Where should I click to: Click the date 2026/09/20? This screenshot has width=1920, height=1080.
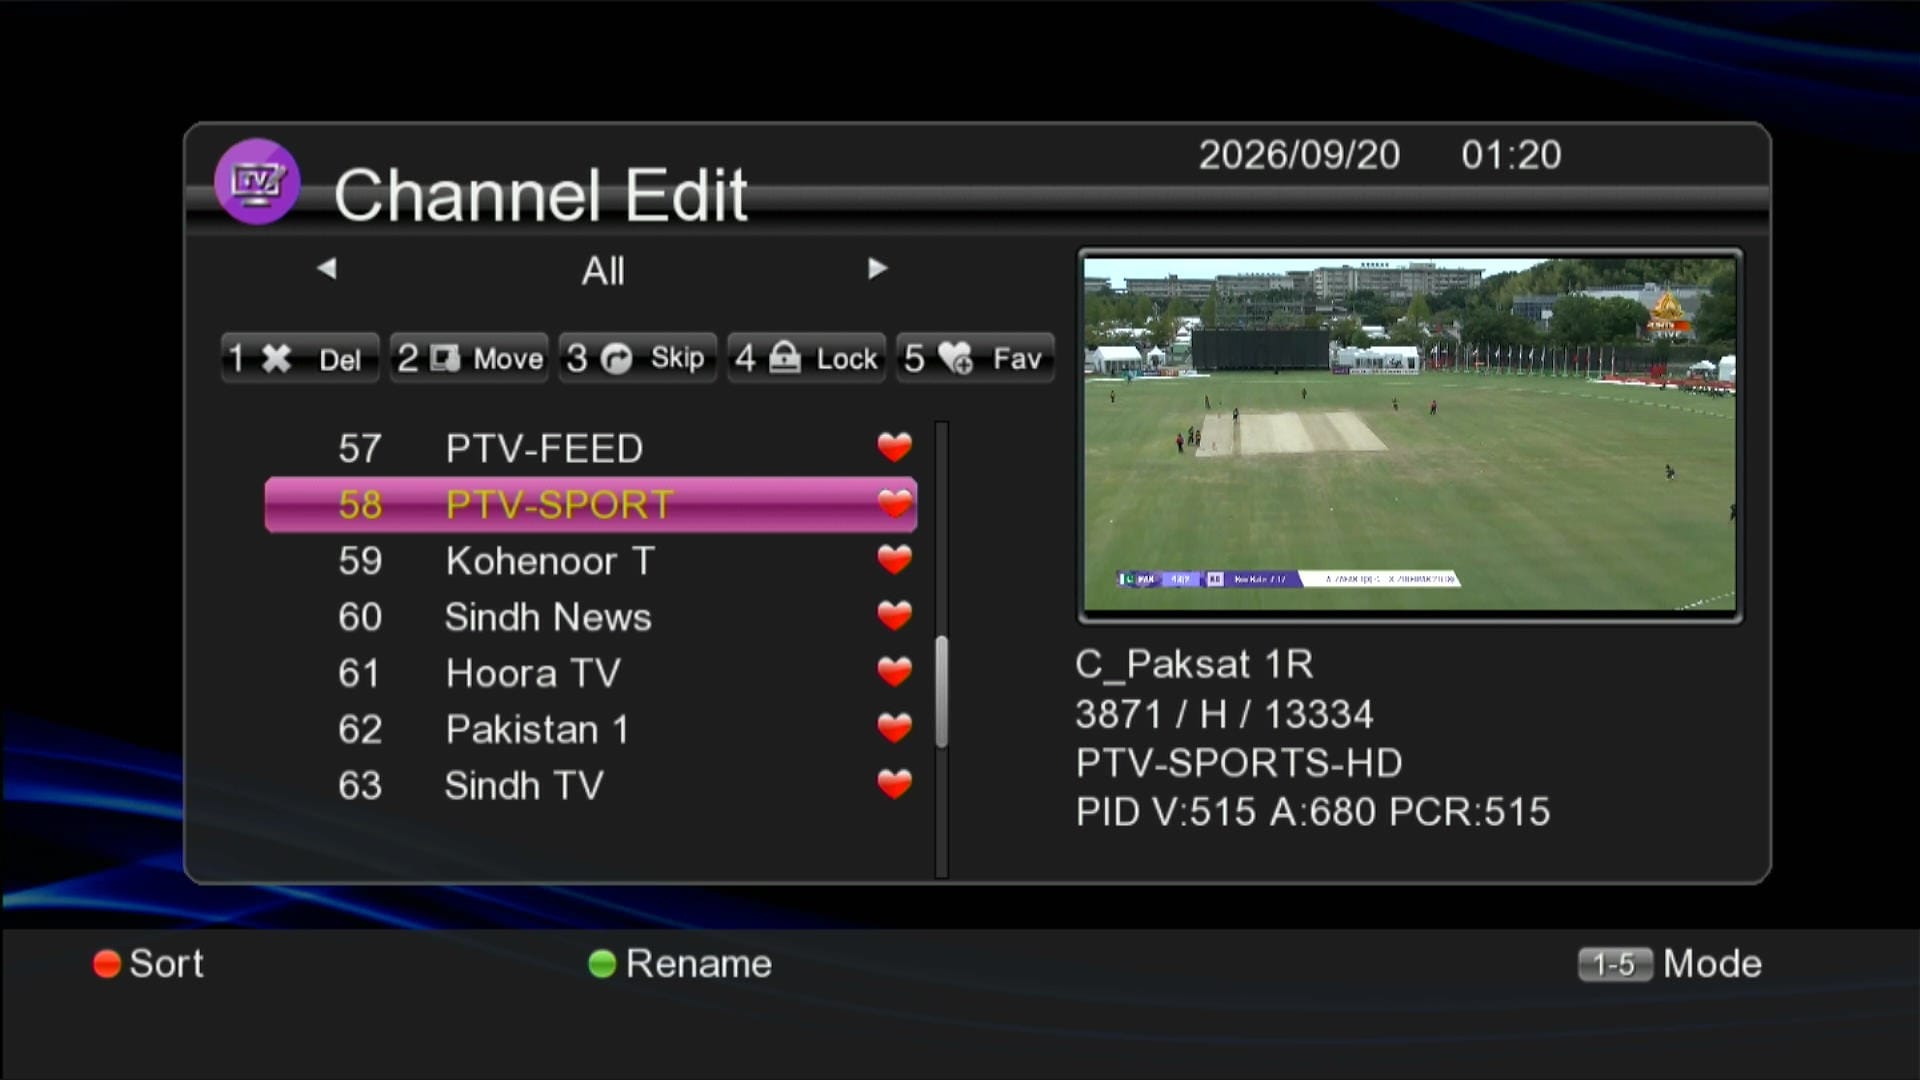point(1299,155)
